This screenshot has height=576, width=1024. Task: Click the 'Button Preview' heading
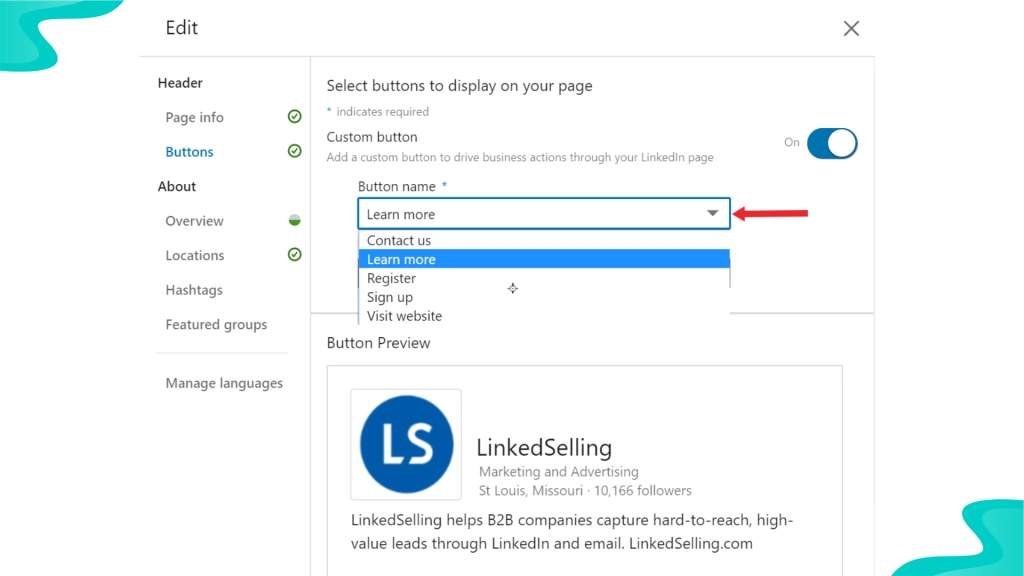coord(378,343)
